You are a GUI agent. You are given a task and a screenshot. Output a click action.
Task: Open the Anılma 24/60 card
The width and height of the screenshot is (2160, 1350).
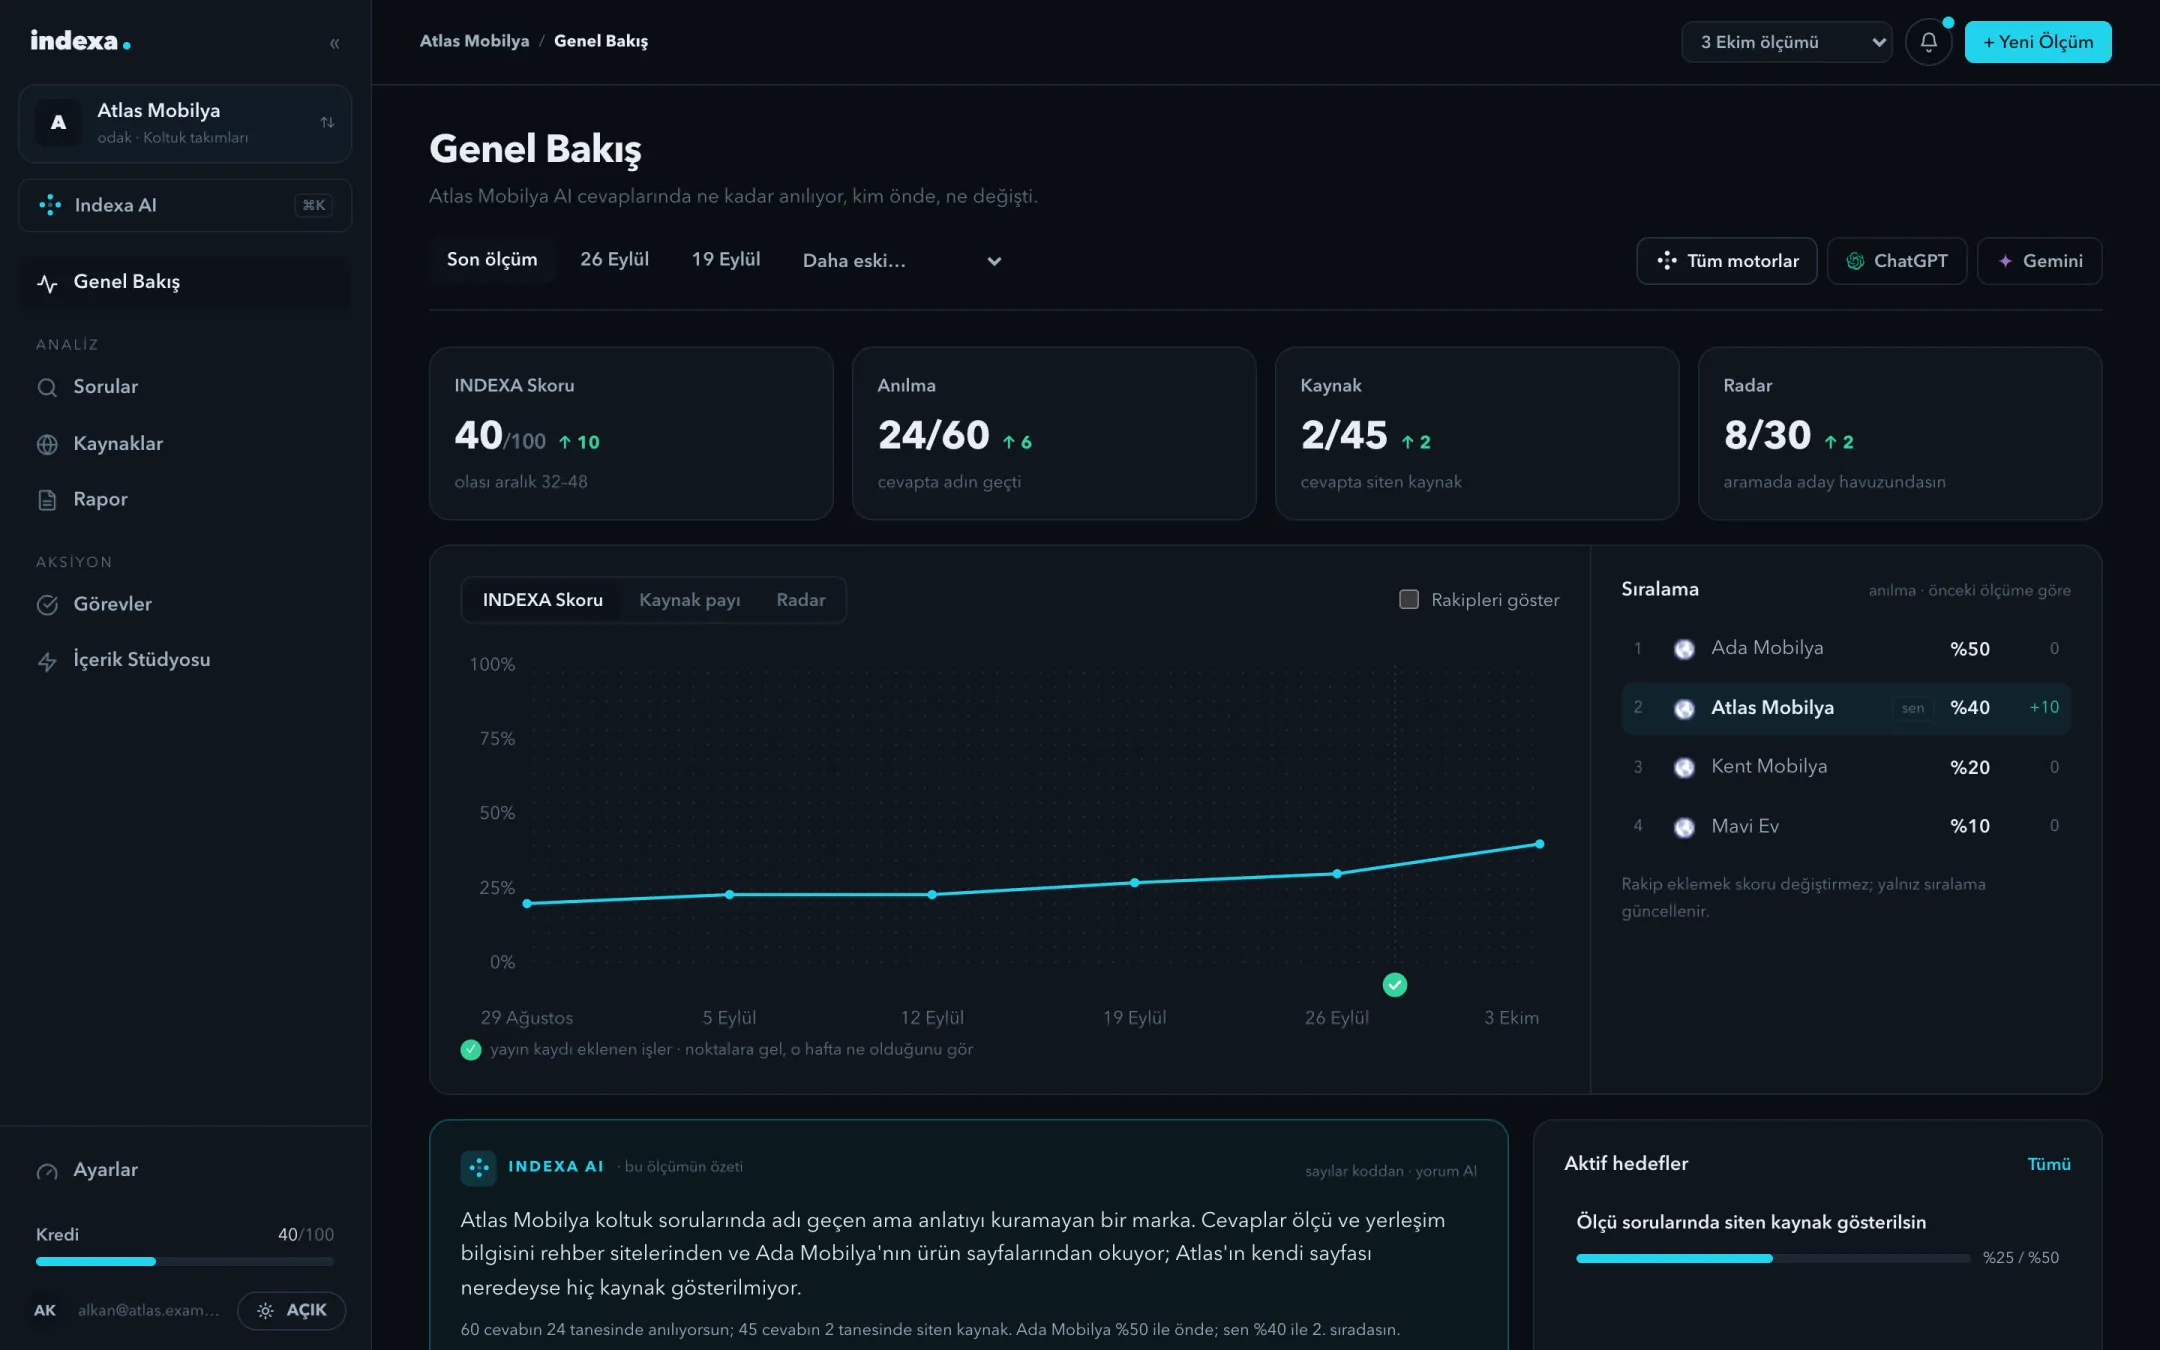pyautogui.click(x=1054, y=433)
